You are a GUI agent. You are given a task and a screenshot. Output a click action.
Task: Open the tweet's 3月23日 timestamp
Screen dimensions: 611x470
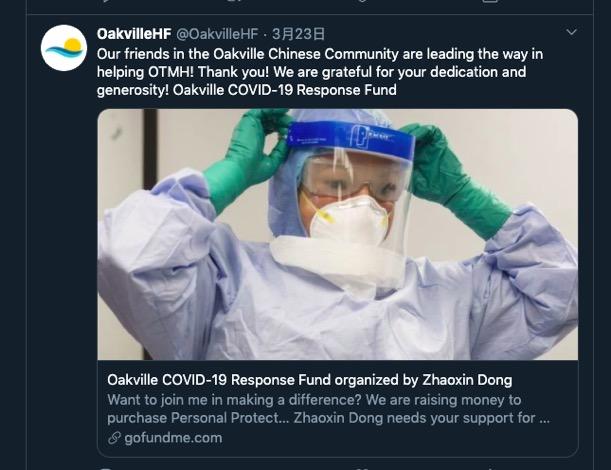pos(298,34)
